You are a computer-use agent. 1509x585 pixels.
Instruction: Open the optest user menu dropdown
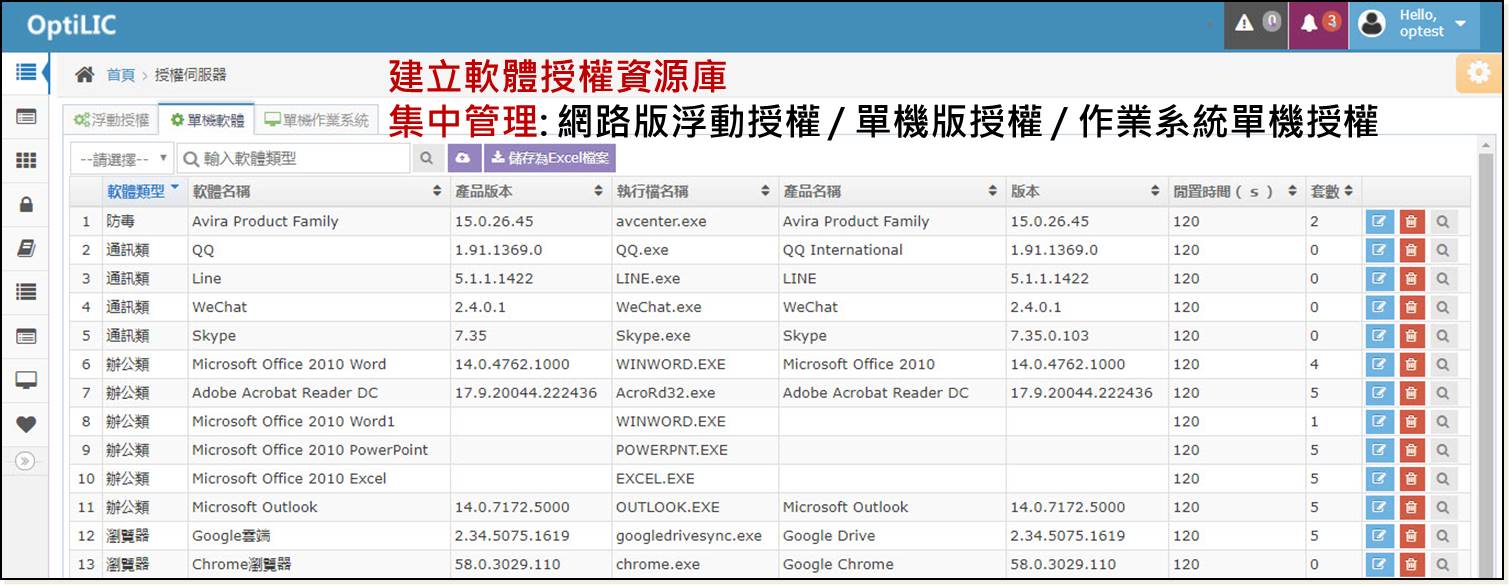[1413, 24]
